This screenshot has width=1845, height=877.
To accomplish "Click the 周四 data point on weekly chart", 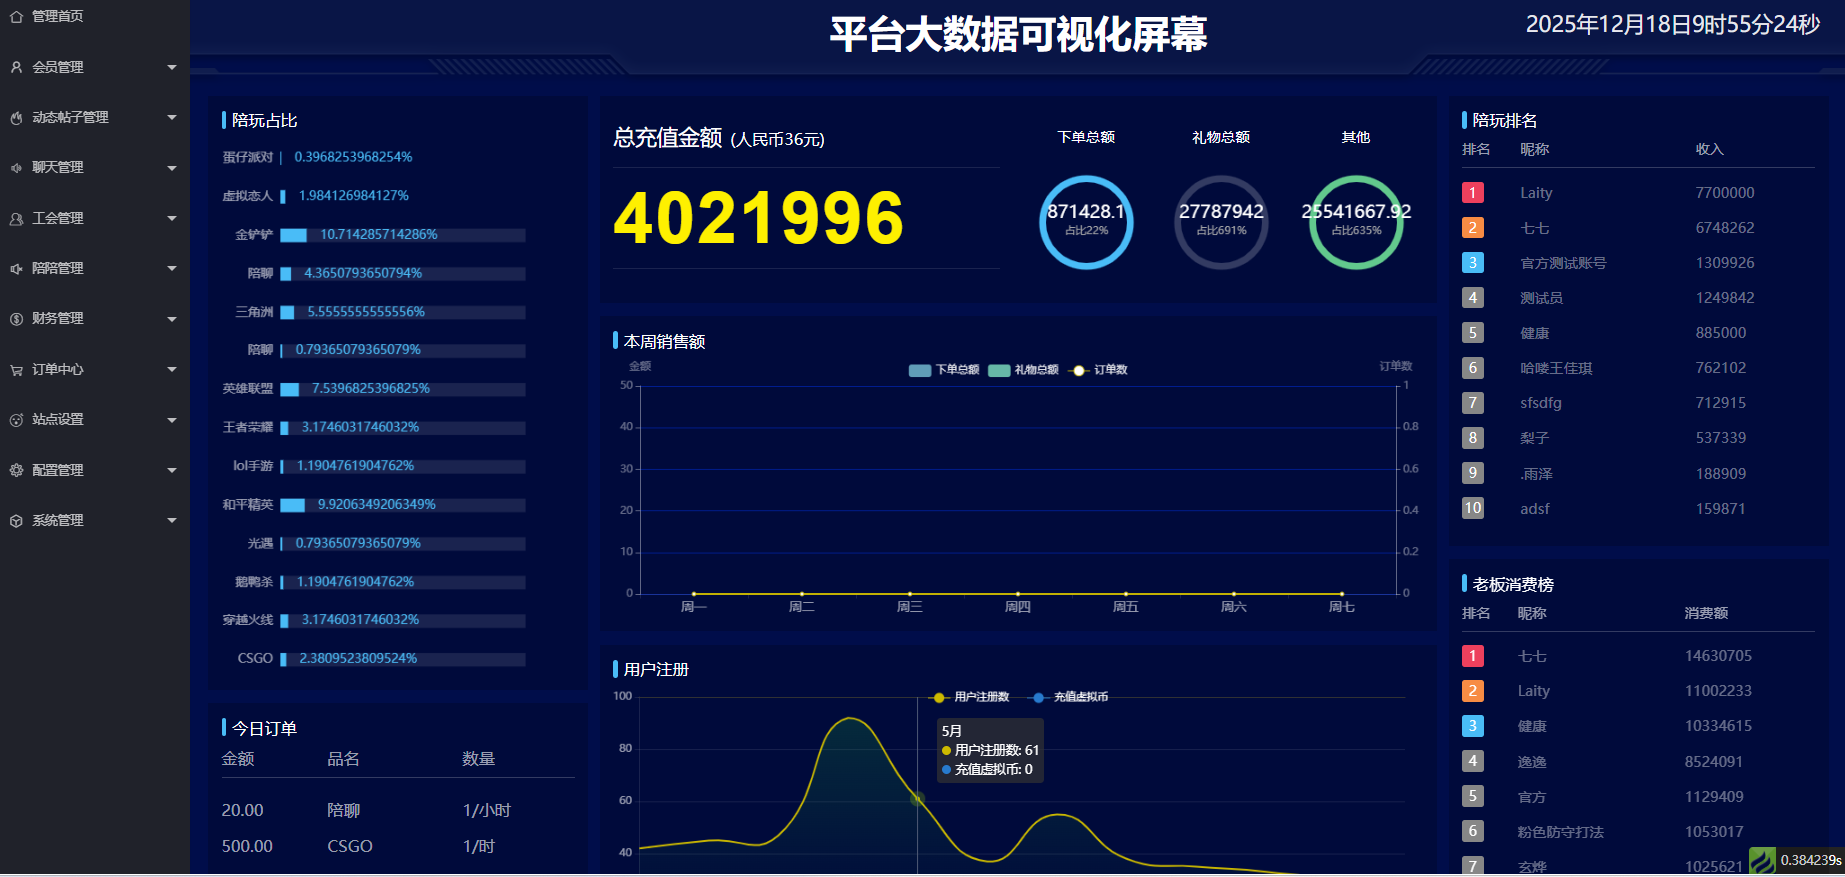I will coord(1018,594).
